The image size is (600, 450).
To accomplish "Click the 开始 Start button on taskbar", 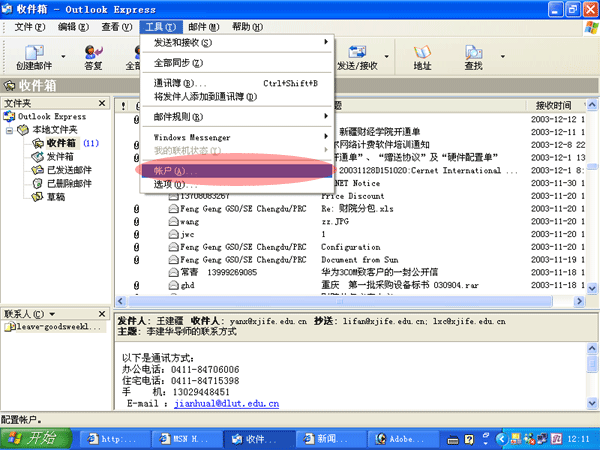I will (35, 438).
